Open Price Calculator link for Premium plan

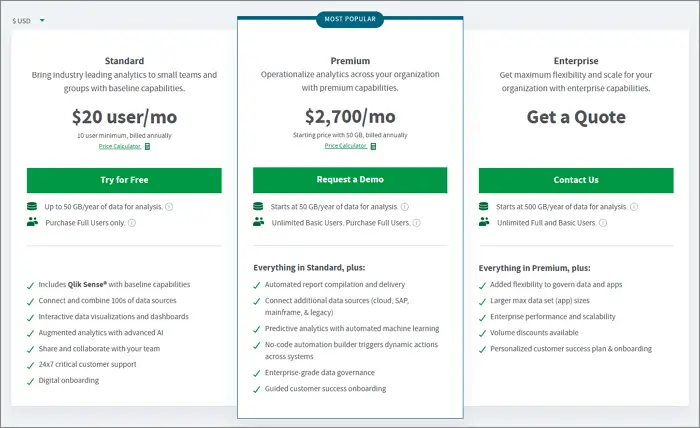(x=346, y=146)
